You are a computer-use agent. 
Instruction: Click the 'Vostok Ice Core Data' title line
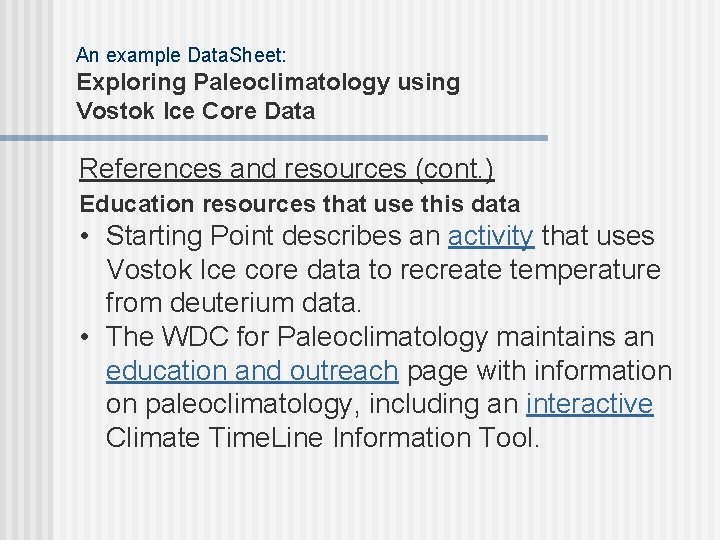pyautogui.click(x=196, y=111)
